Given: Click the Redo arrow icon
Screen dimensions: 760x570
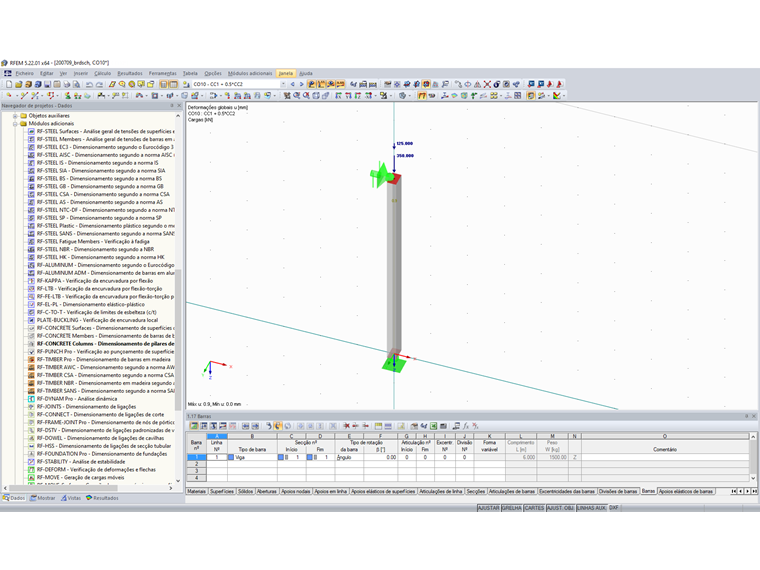Looking at the screenshot, I should click(x=99, y=84).
